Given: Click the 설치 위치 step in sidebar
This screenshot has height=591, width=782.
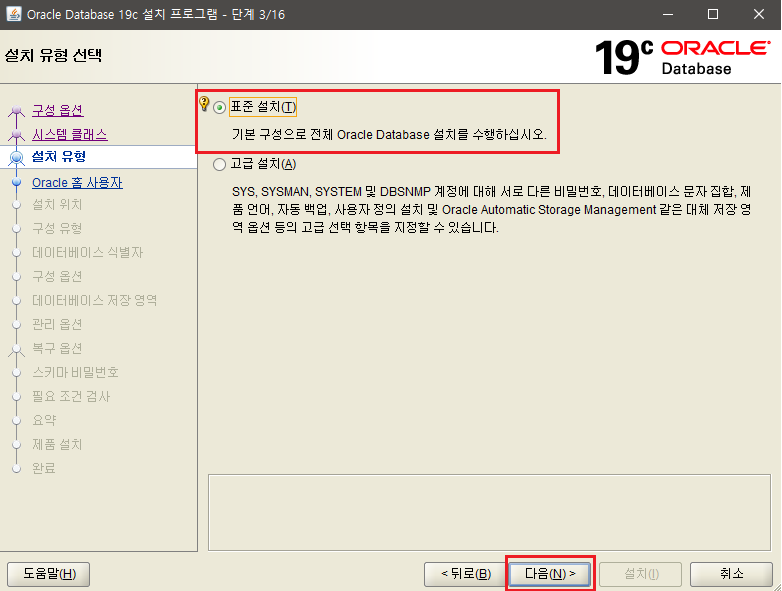Looking at the screenshot, I should (x=57, y=204).
